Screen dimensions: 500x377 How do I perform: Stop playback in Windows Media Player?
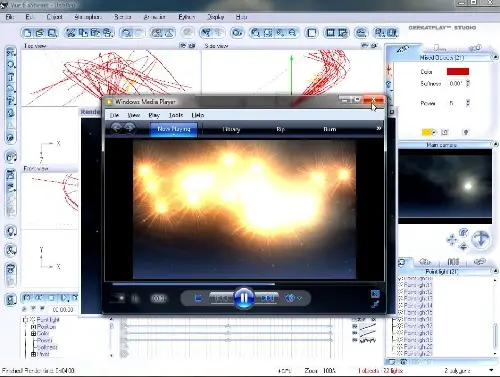click(x=198, y=298)
